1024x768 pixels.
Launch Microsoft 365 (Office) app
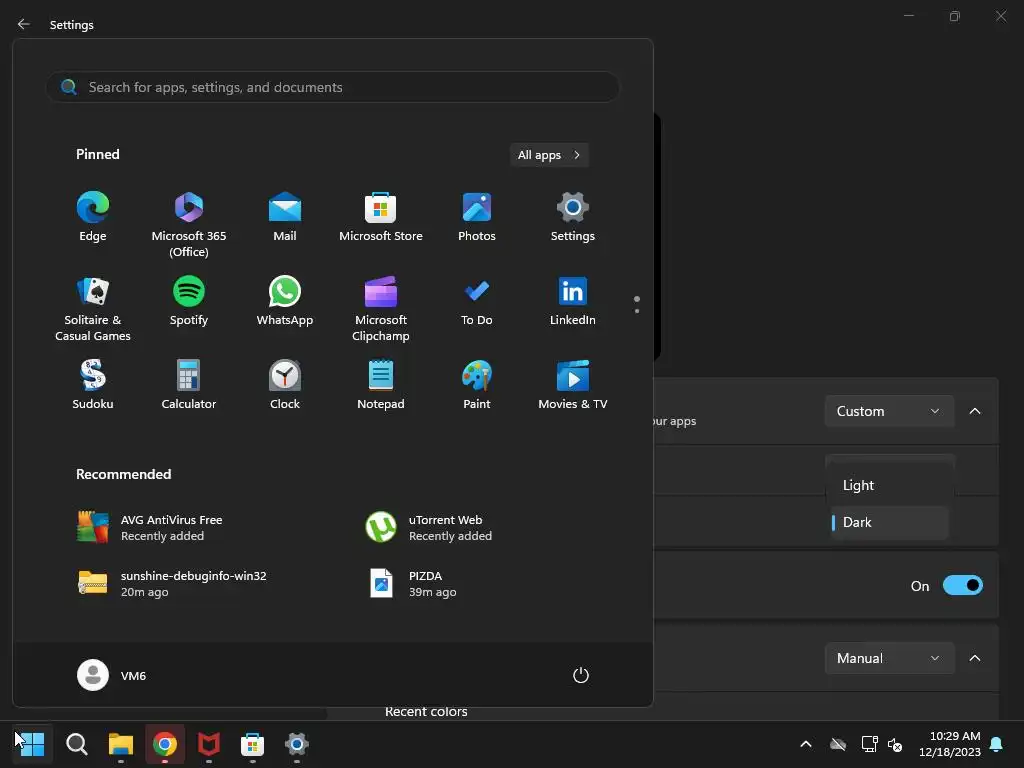click(x=189, y=224)
